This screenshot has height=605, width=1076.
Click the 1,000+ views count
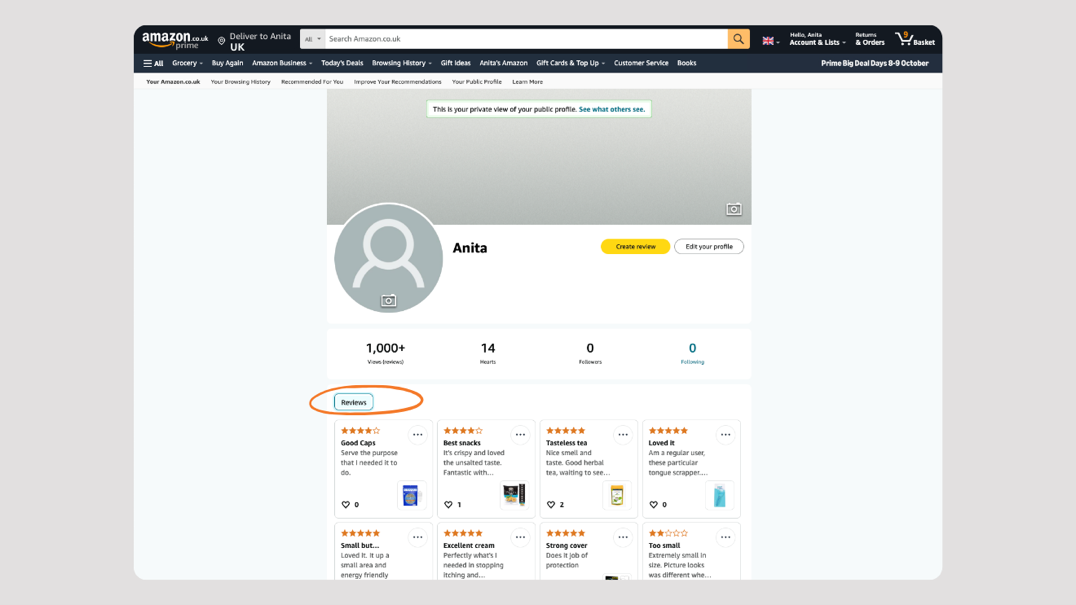point(385,353)
